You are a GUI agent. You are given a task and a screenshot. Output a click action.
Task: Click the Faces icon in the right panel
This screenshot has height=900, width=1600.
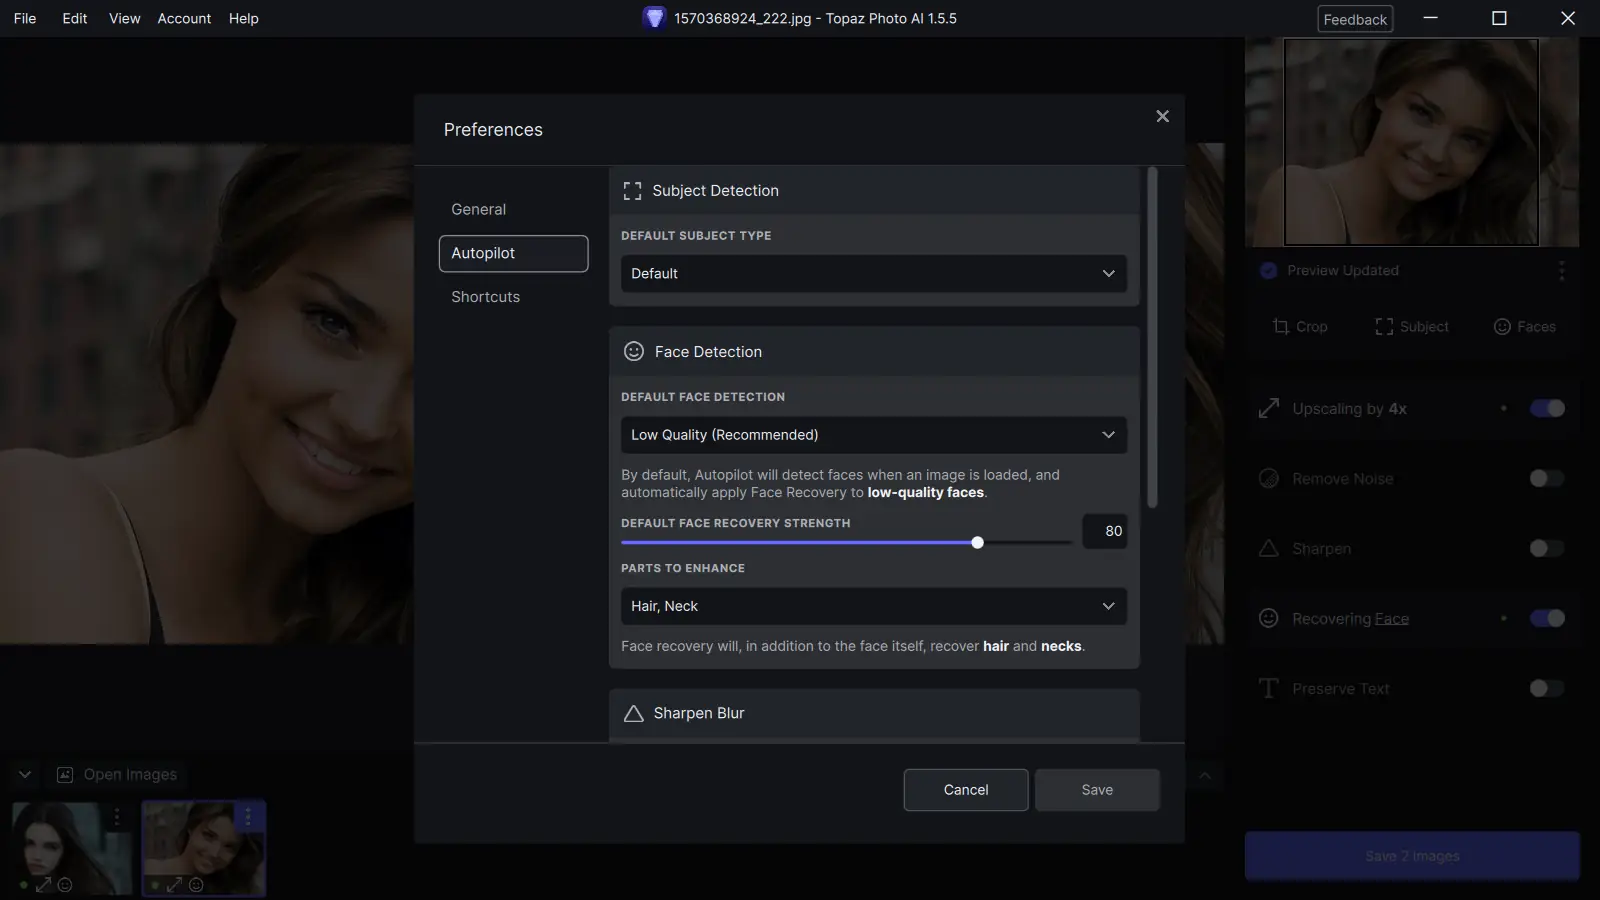click(1502, 327)
